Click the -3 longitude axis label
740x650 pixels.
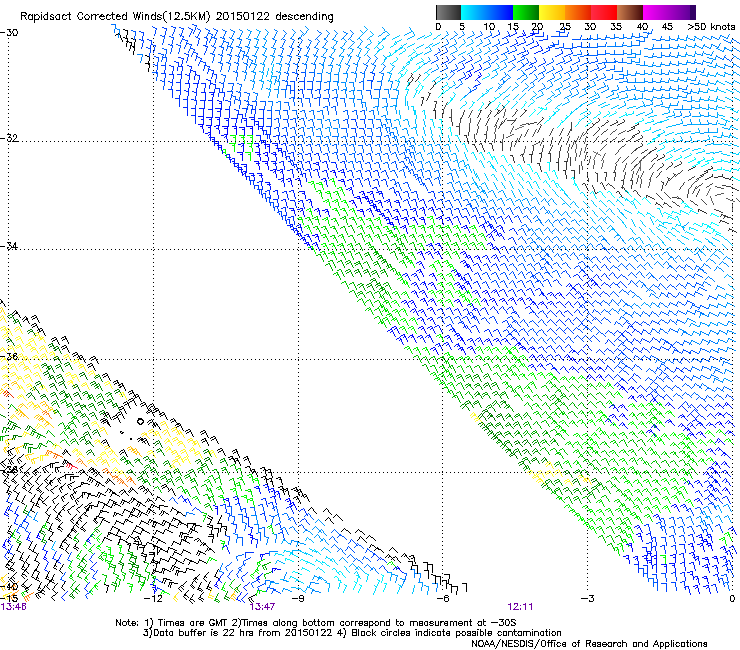pyautogui.click(x=588, y=599)
